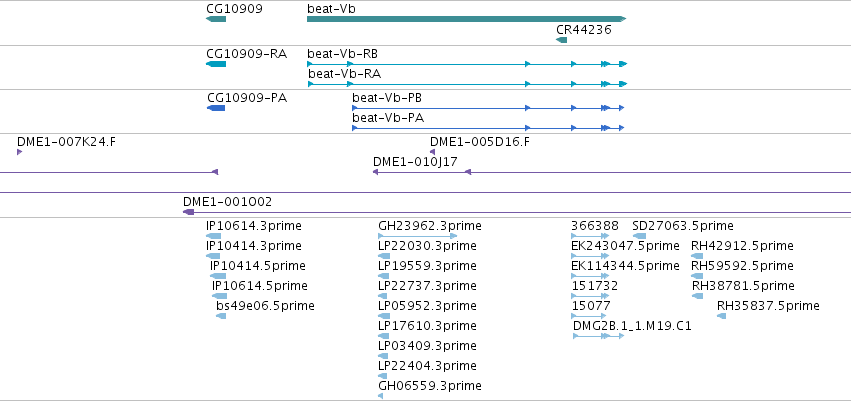Click the CG10909 gene arrow glyph

pyautogui.click(x=216, y=19)
